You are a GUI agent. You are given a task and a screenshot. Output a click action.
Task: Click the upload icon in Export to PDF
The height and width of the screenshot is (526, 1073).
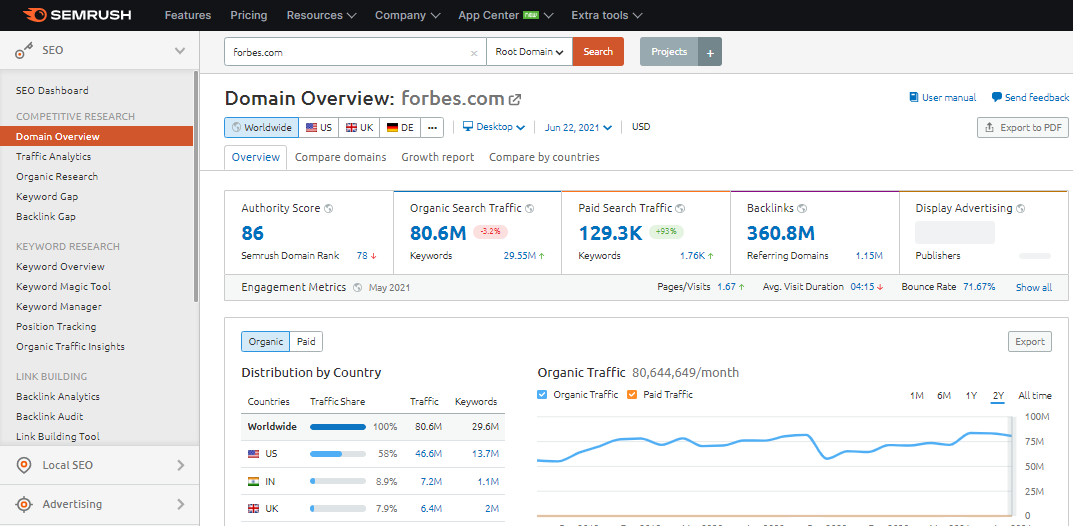click(990, 128)
